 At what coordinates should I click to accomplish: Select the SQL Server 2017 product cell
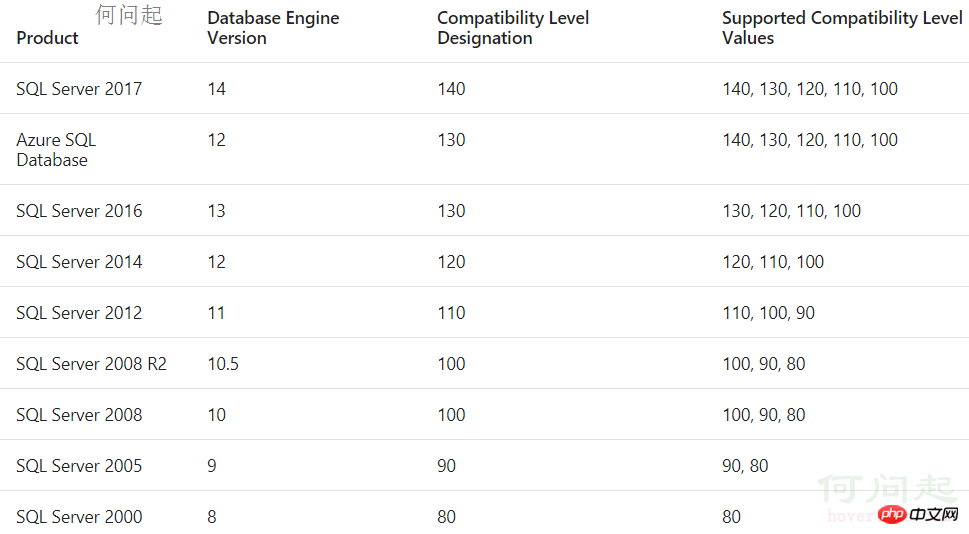(79, 89)
